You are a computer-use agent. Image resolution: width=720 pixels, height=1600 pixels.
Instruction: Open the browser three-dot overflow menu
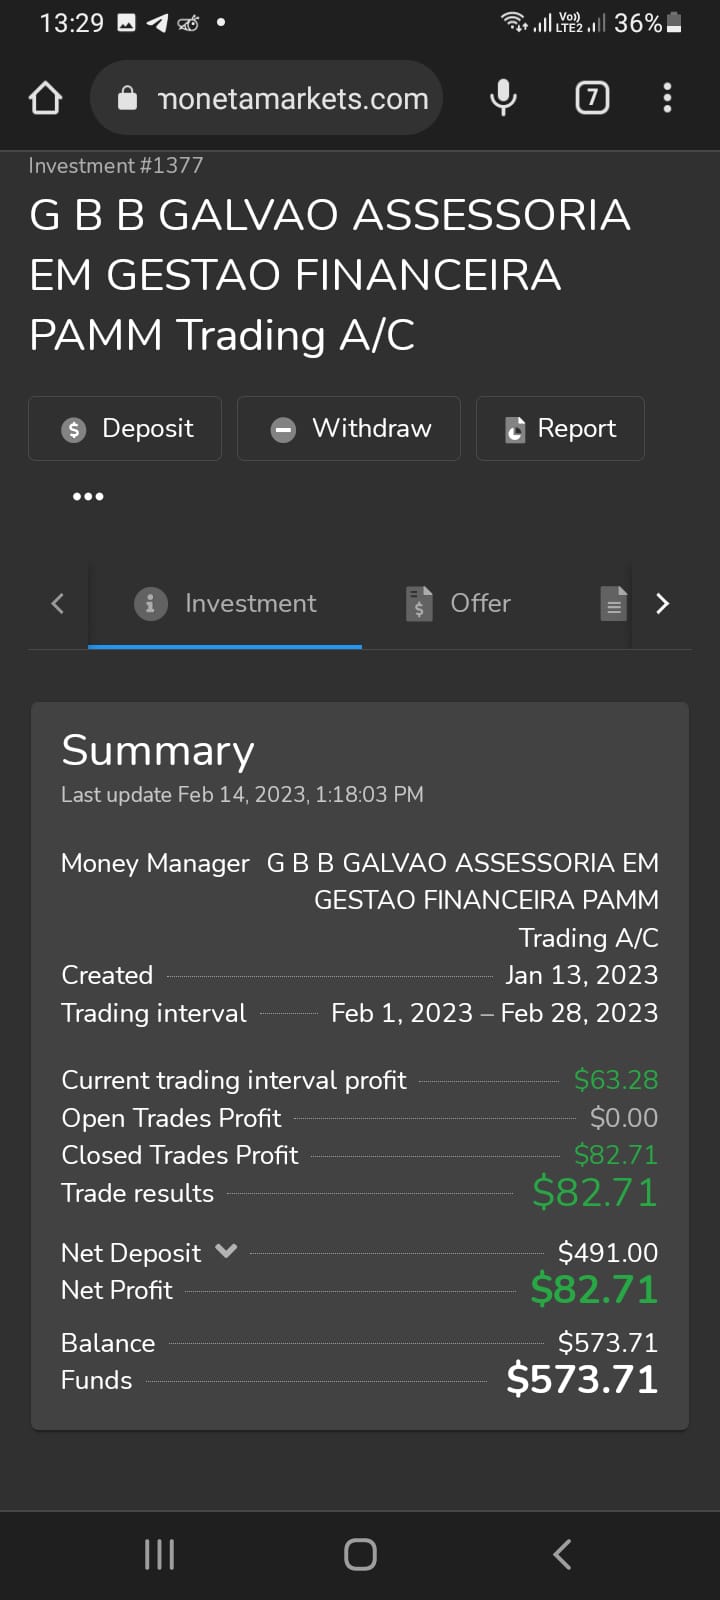[667, 98]
